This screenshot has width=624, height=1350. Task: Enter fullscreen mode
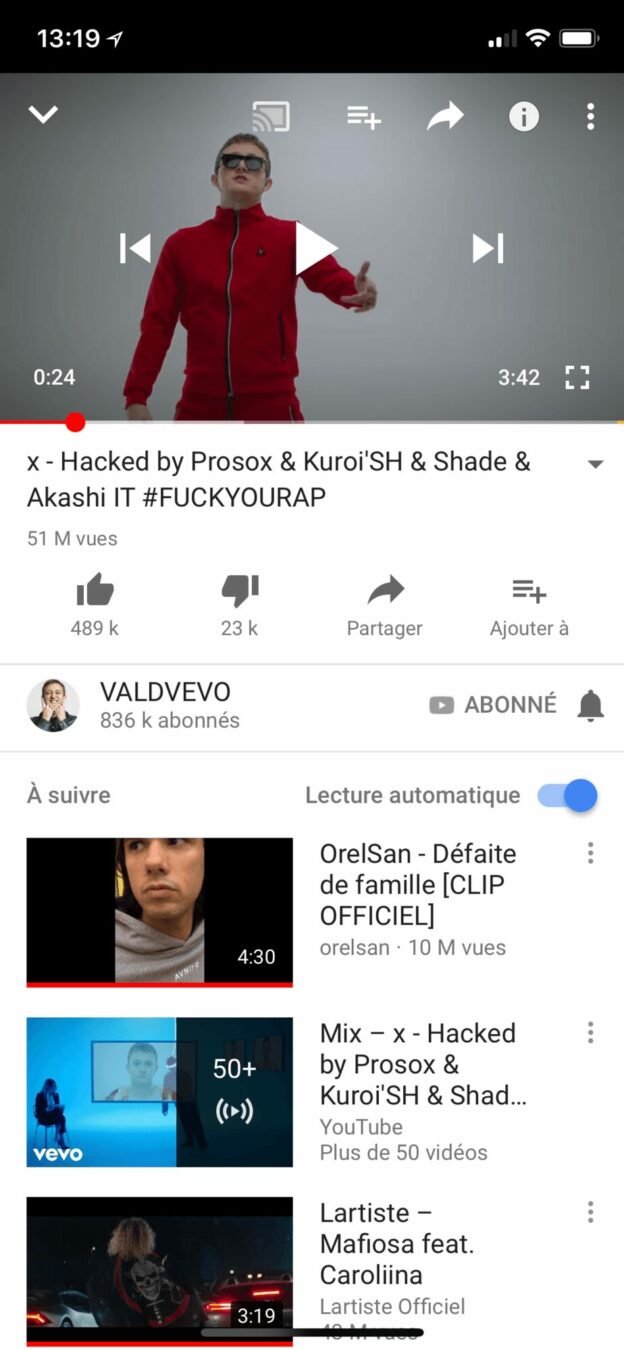[577, 377]
